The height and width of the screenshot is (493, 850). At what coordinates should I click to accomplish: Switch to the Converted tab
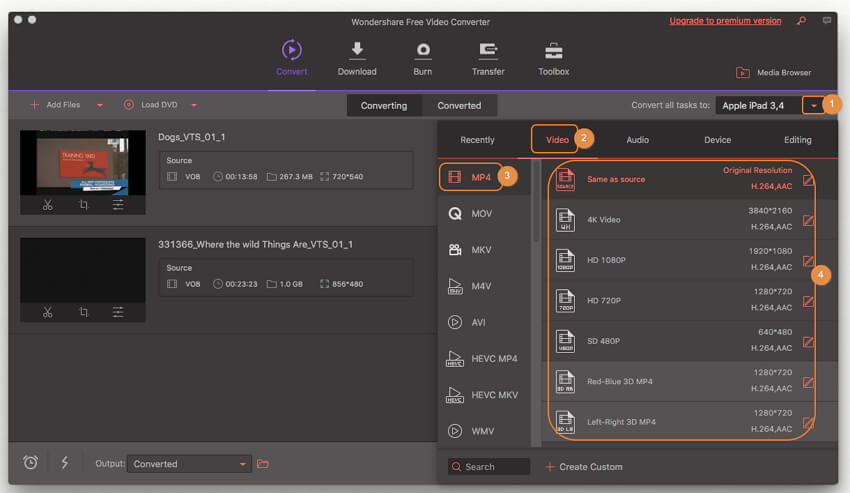(459, 105)
